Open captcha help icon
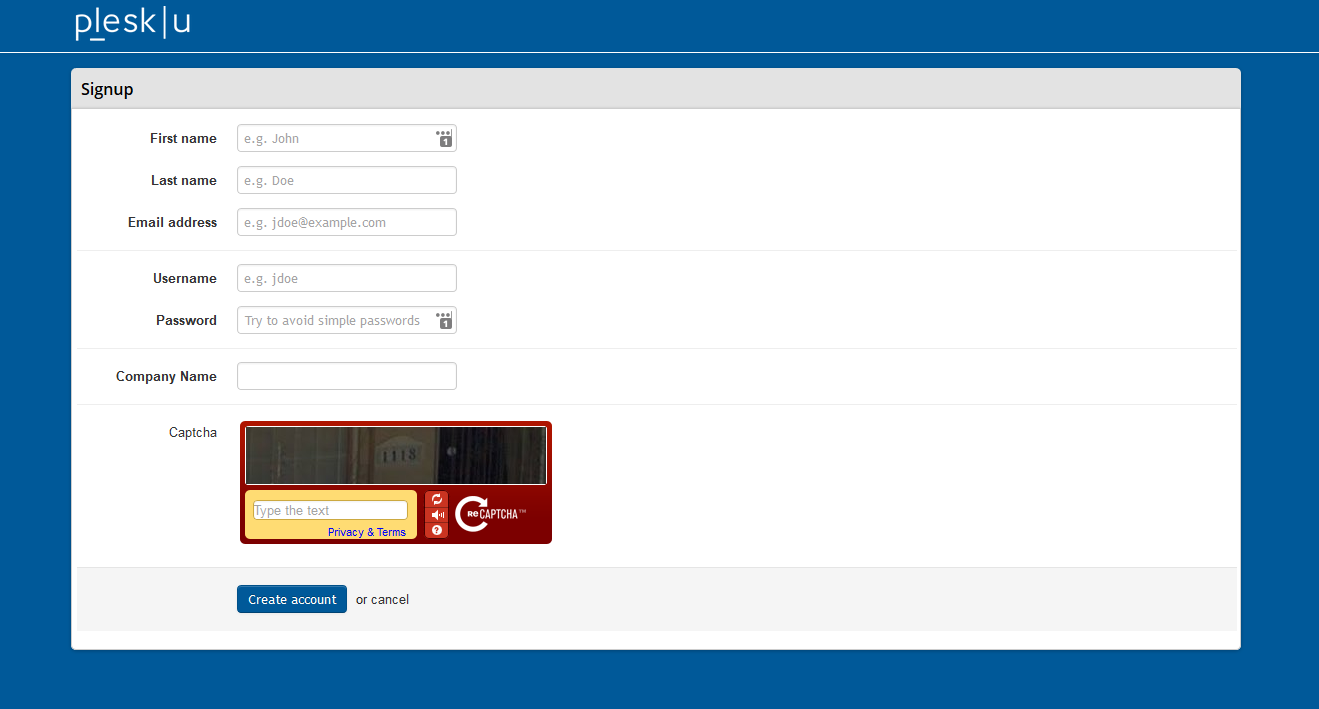The image size is (1319, 709). tap(437, 530)
